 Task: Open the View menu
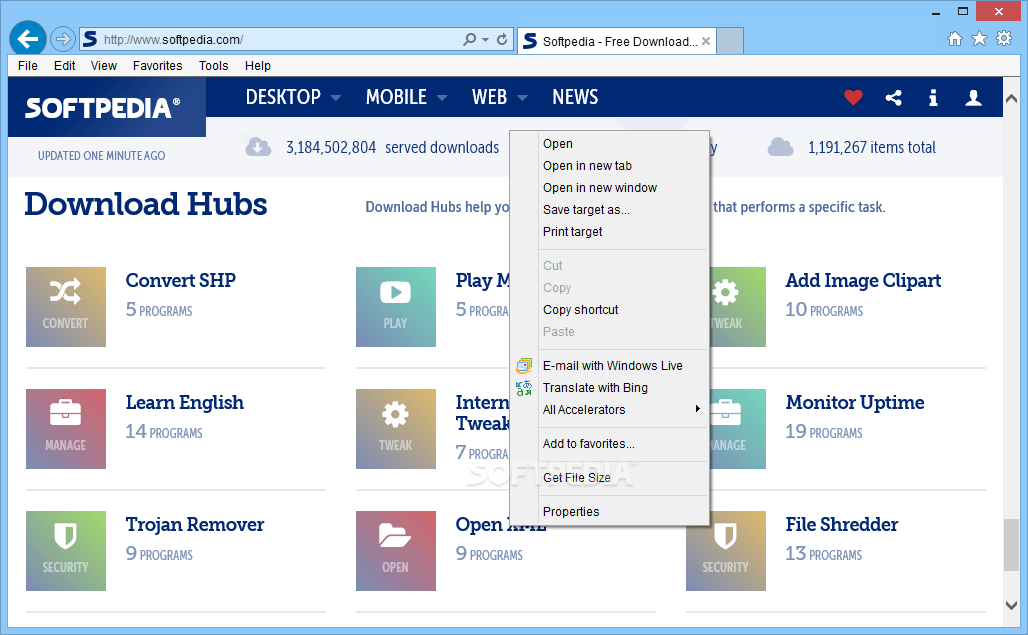click(x=104, y=66)
